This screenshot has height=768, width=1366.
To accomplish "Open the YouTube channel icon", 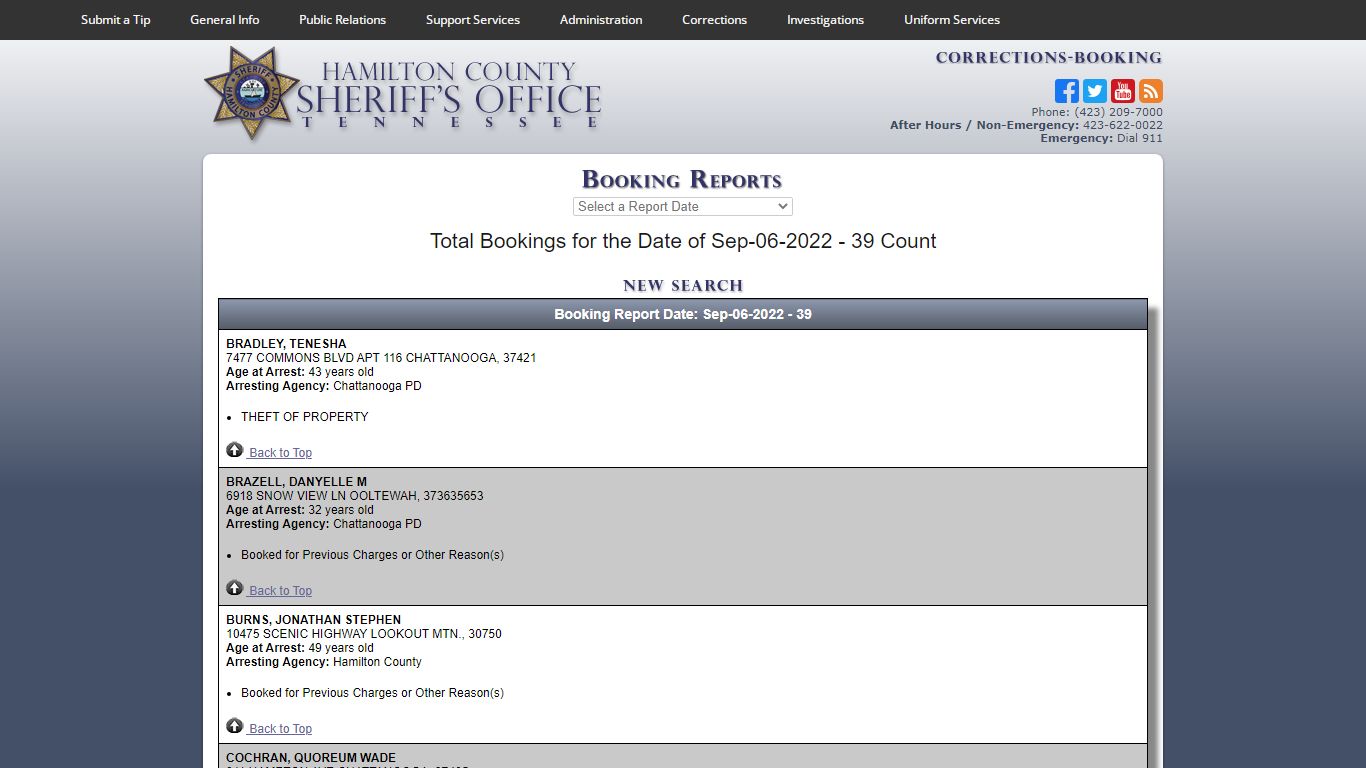I will click(x=1123, y=91).
